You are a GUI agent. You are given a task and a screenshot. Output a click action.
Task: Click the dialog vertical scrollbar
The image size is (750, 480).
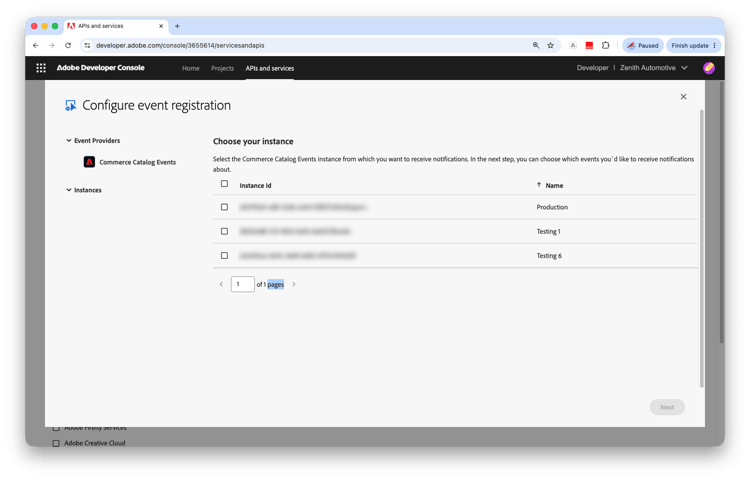tap(702, 249)
